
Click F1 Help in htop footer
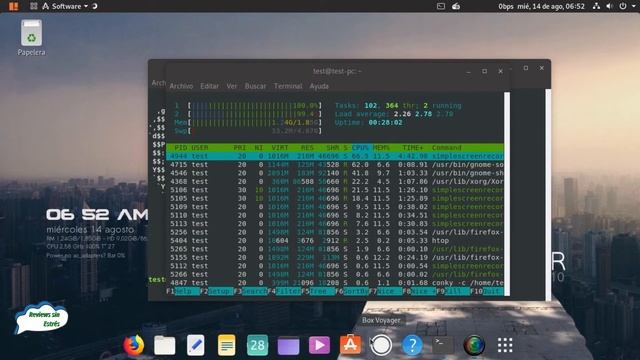[183, 291]
